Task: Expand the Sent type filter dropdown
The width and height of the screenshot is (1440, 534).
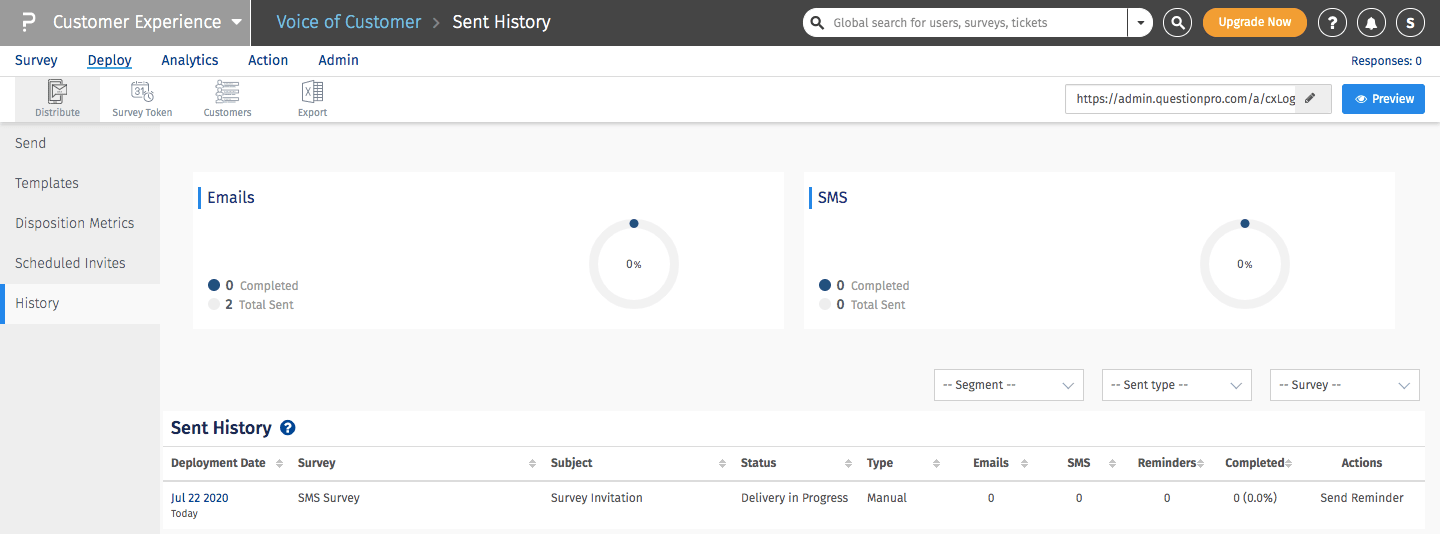Action: tap(1176, 385)
